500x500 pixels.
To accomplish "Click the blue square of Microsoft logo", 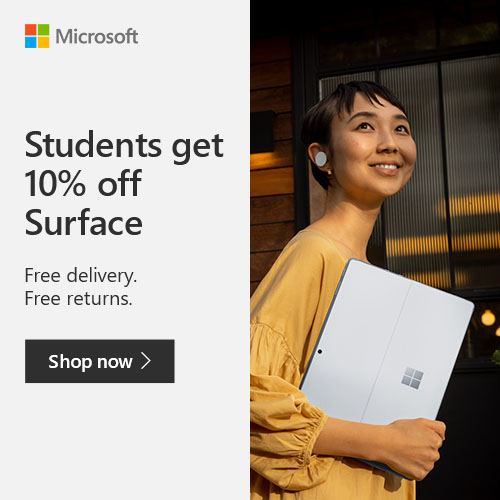I will coord(31,42).
